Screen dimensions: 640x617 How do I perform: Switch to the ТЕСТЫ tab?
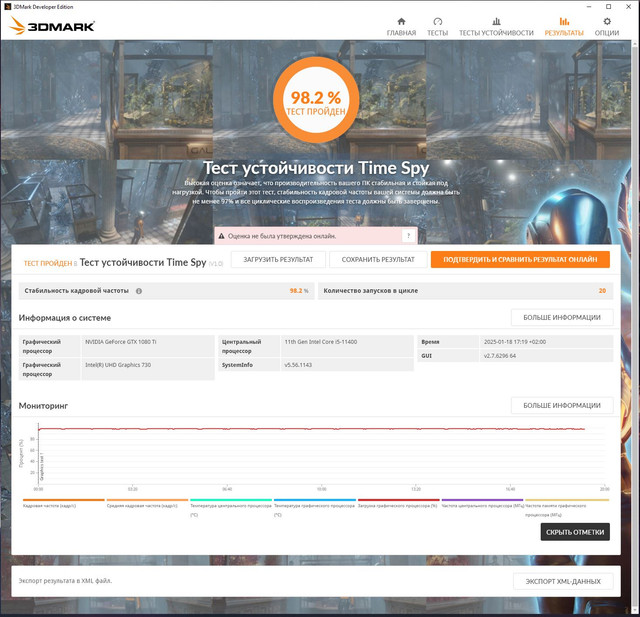(437, 27)
